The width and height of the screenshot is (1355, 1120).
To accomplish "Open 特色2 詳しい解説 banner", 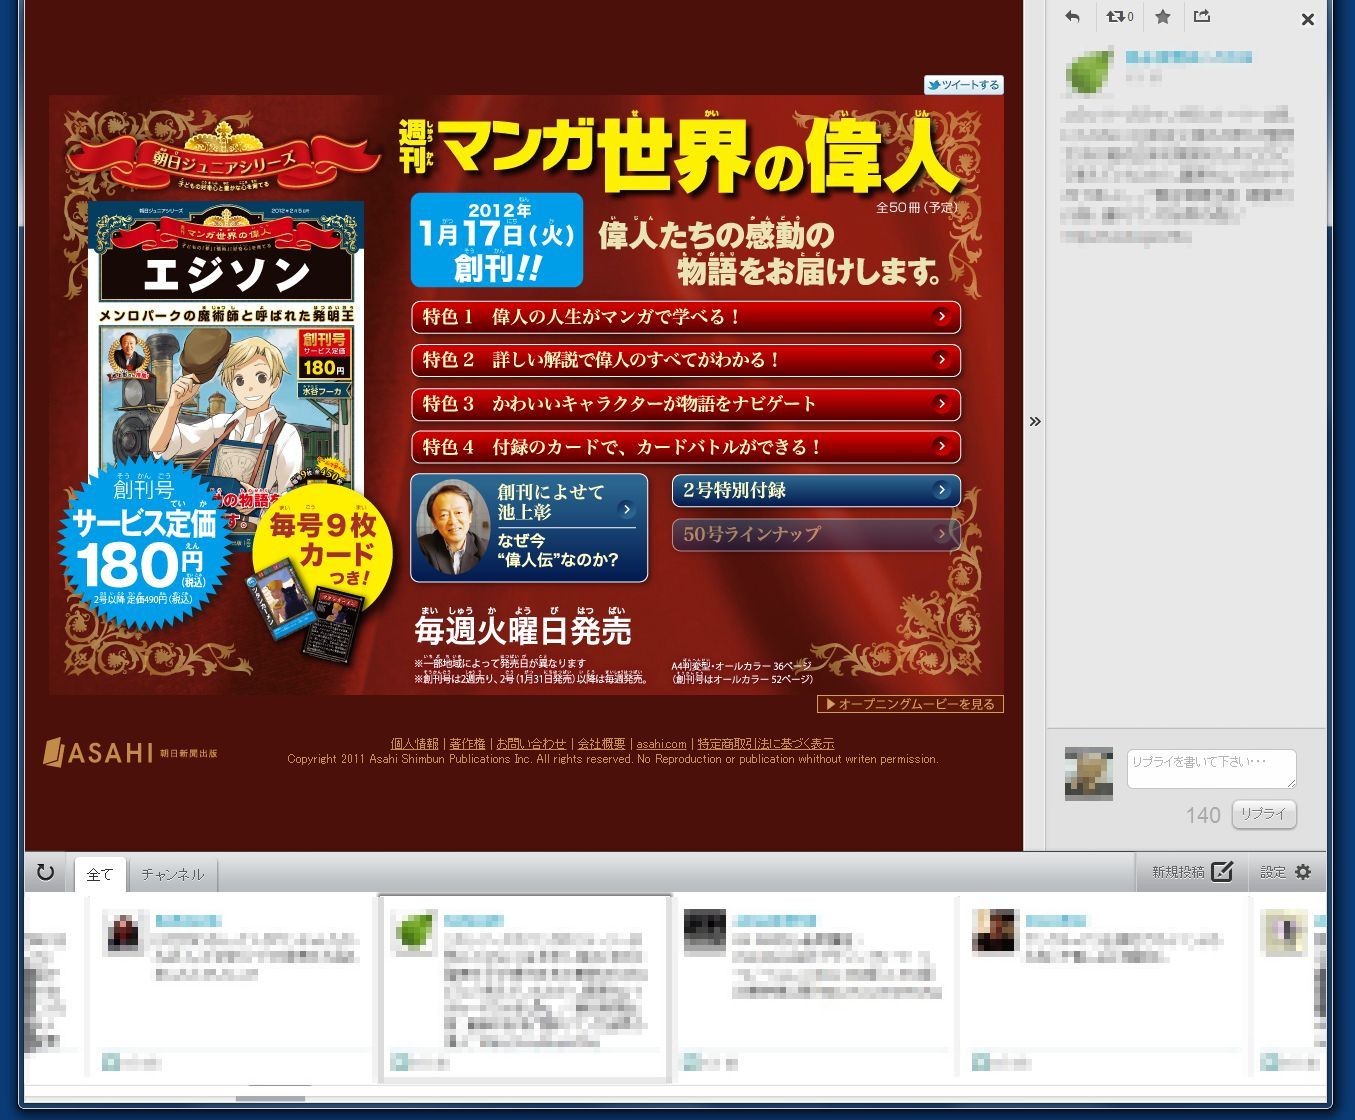I will tap(686, 360).
